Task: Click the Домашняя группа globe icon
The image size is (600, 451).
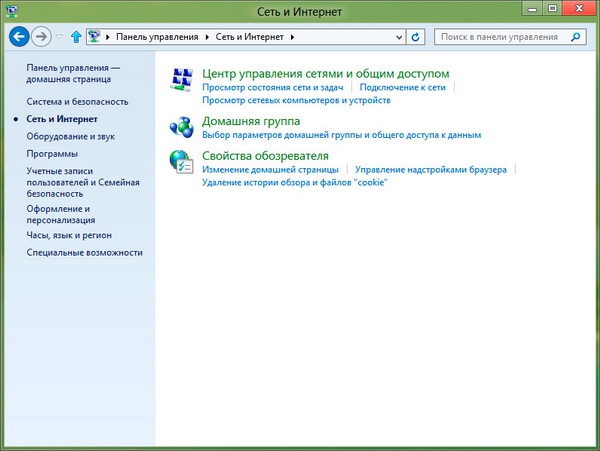Action: pos(182,127)
